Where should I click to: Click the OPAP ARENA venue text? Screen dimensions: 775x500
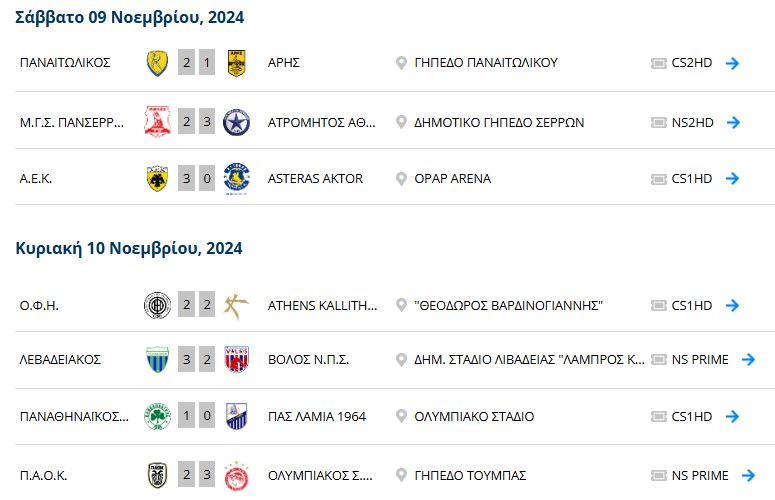[x=453, y=178]
